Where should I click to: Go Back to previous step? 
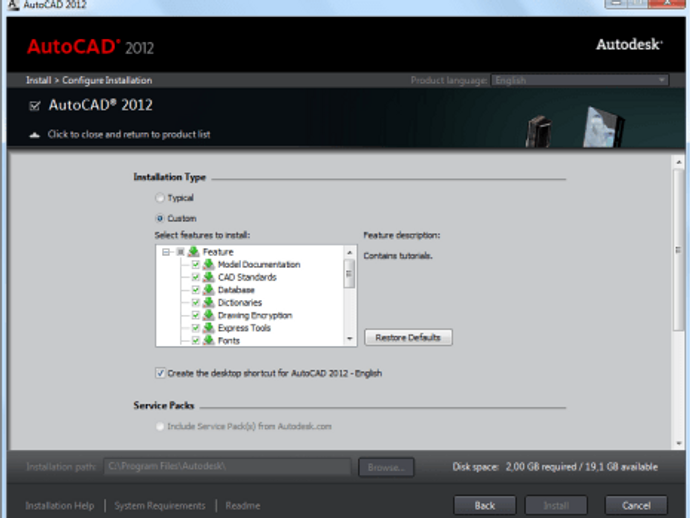click(x=484, y=506)
